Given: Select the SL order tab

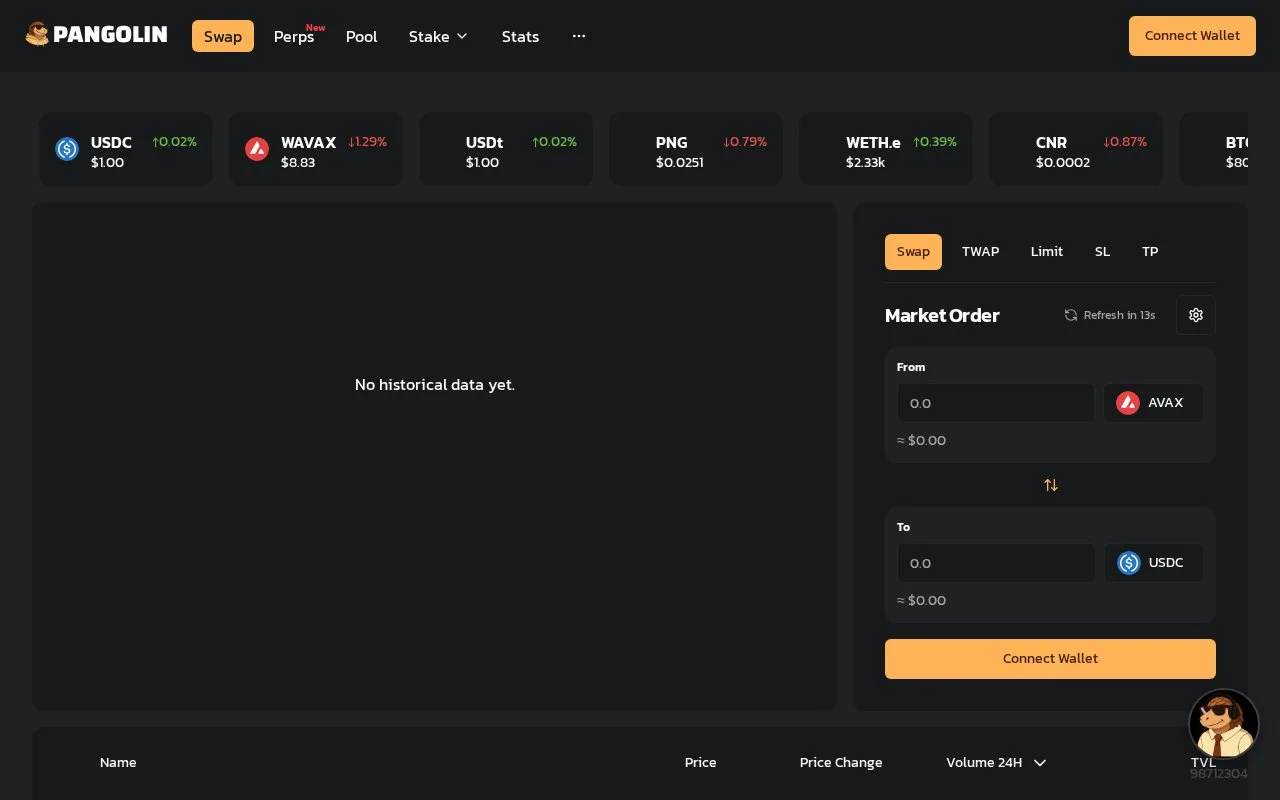Looking at the screenshot, I should click(x=1102, y=252).
